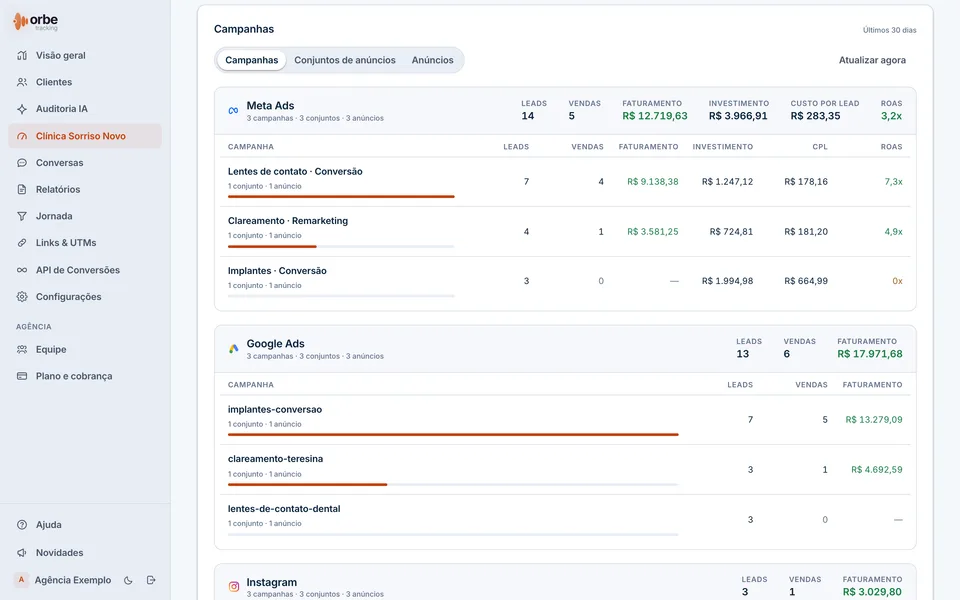Click the 7,3x ROAS value
Screen dimensions: 960x600
coord(893,182)
